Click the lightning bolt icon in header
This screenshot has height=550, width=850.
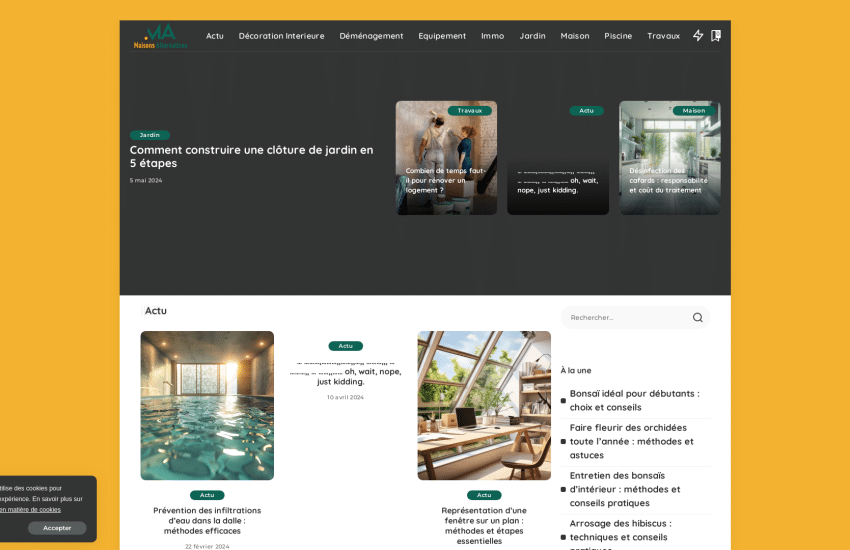coord(698,36)
